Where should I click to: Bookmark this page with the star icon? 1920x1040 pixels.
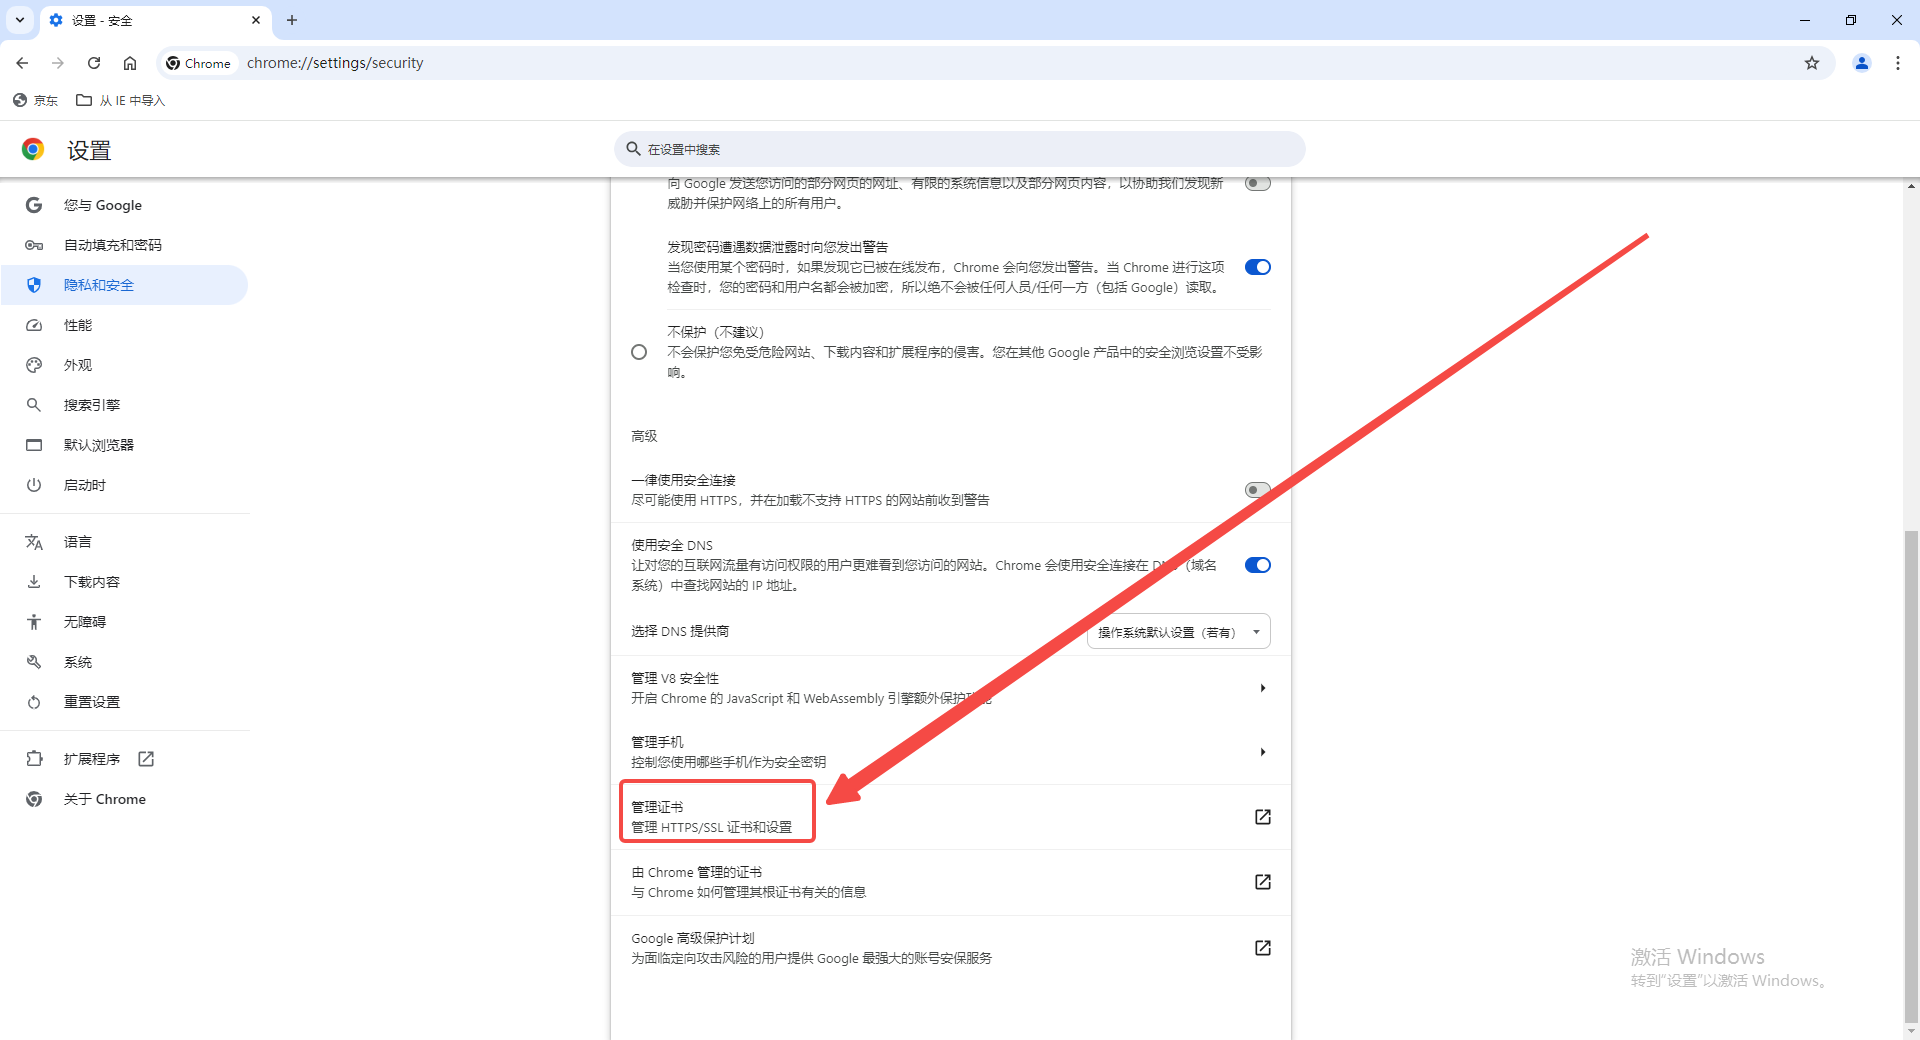click(1812, 63)
